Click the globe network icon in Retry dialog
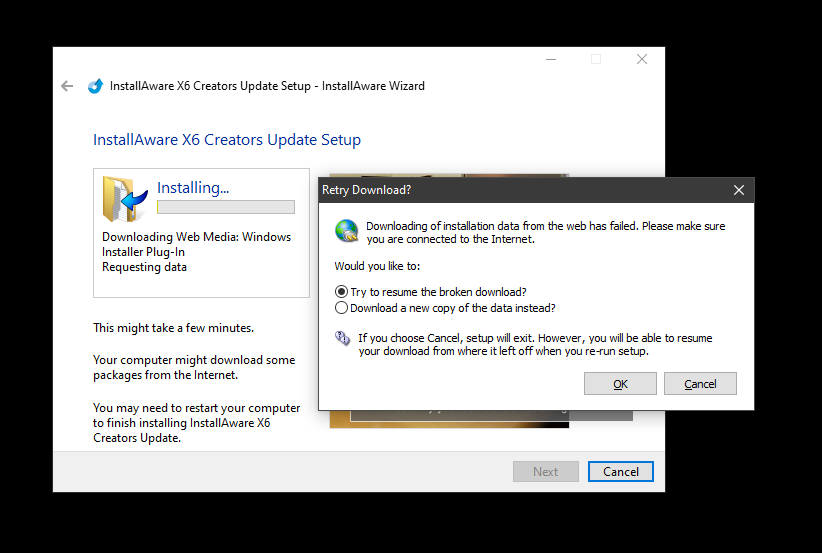This screenshot has height=553, width=822. (346, 231)
